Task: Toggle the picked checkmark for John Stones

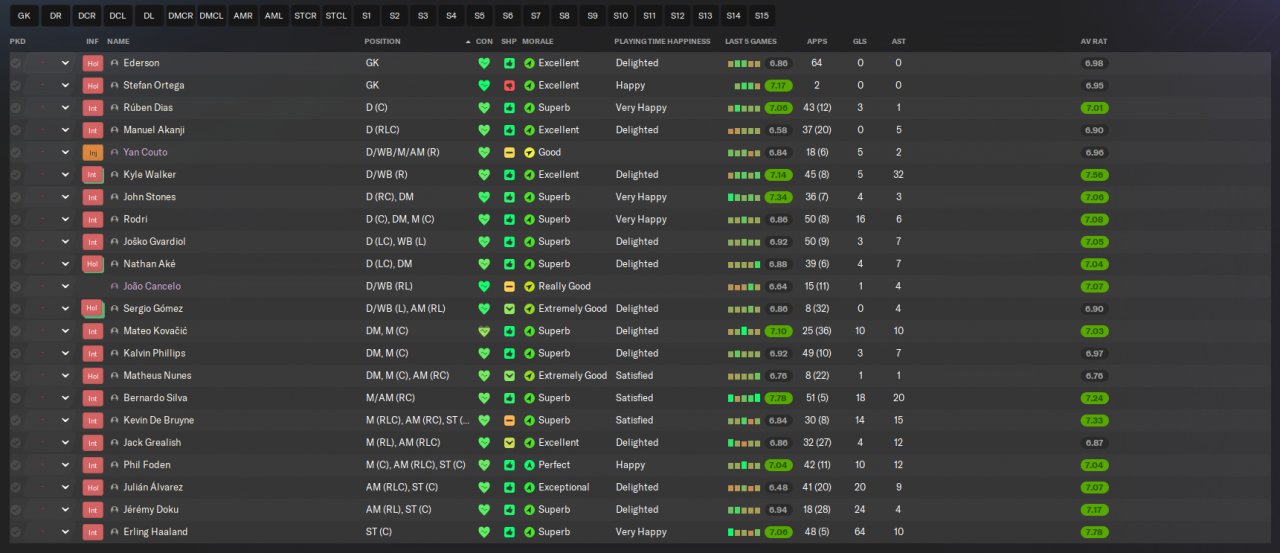Action: pos(15,197)
